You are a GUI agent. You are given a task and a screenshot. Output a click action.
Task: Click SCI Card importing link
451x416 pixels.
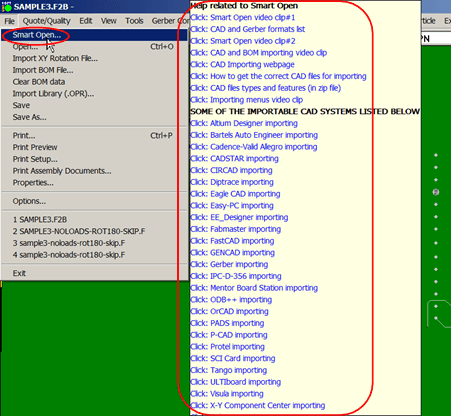click(x=233, y=358)
